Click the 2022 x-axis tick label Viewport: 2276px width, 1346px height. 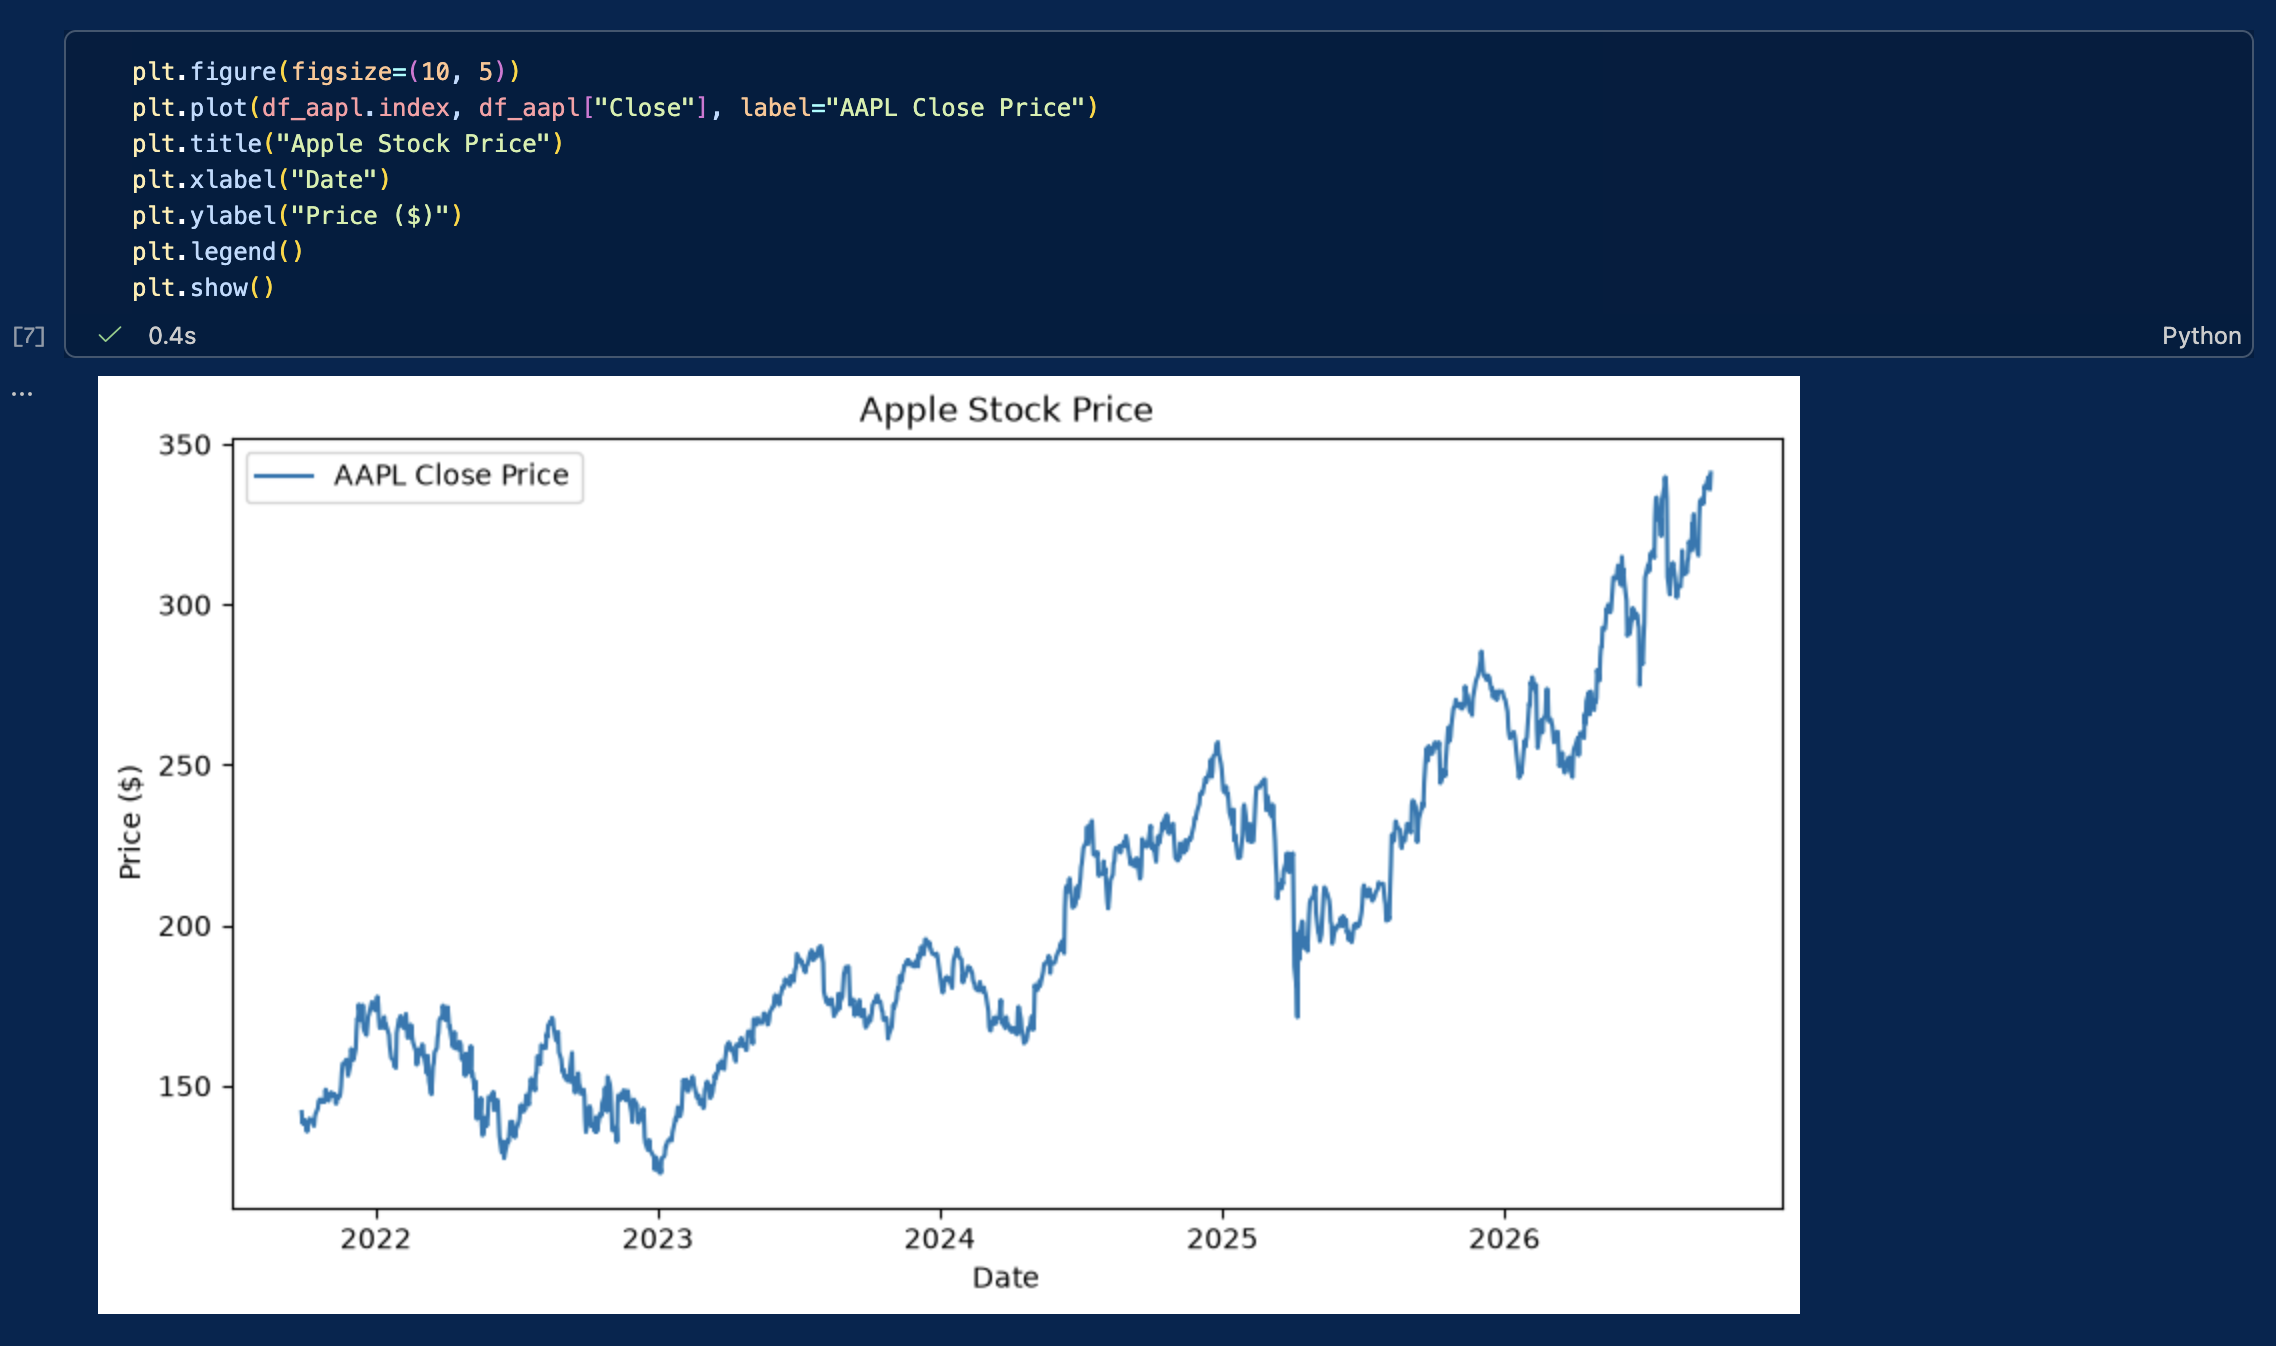coord(376,1239)
